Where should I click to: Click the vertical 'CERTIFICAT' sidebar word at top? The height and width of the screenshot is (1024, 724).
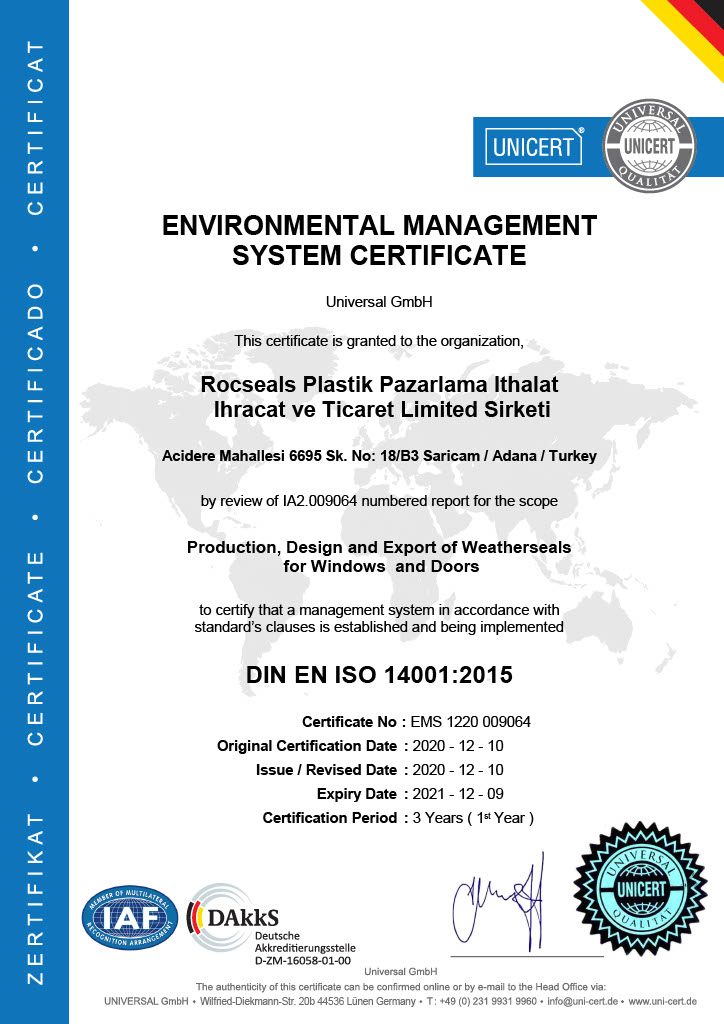35,128
